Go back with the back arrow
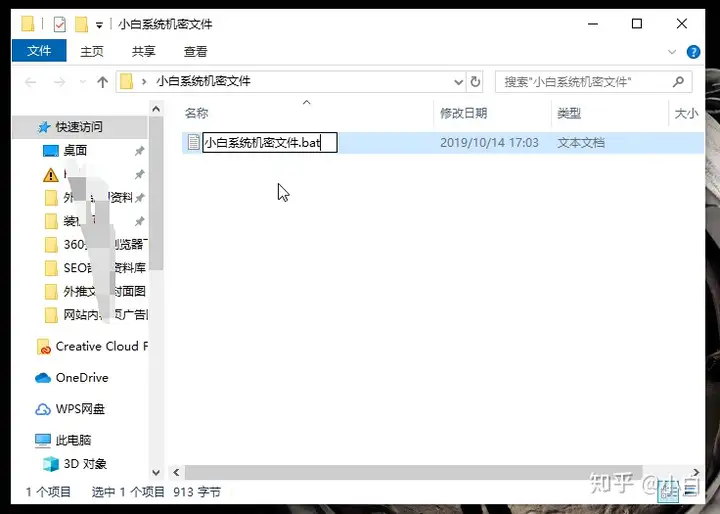 [x=31, y=82]
